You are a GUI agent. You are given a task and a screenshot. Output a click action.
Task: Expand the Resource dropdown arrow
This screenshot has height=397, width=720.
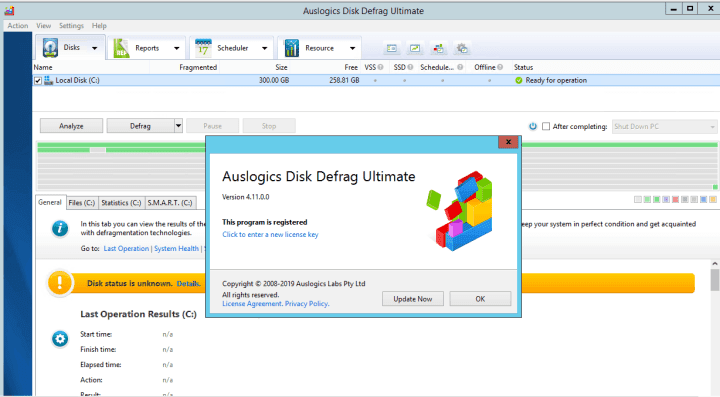coord(352,48)
